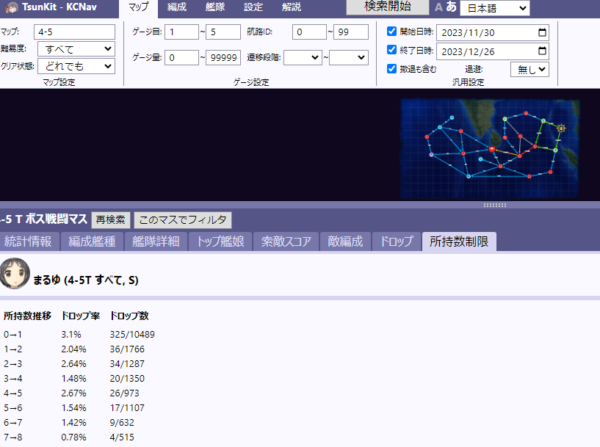The height and width of the screenshot is (447, 600).
Task: Uncheck the 撤退も含む checkbox
Action: [x=392, y=69]
